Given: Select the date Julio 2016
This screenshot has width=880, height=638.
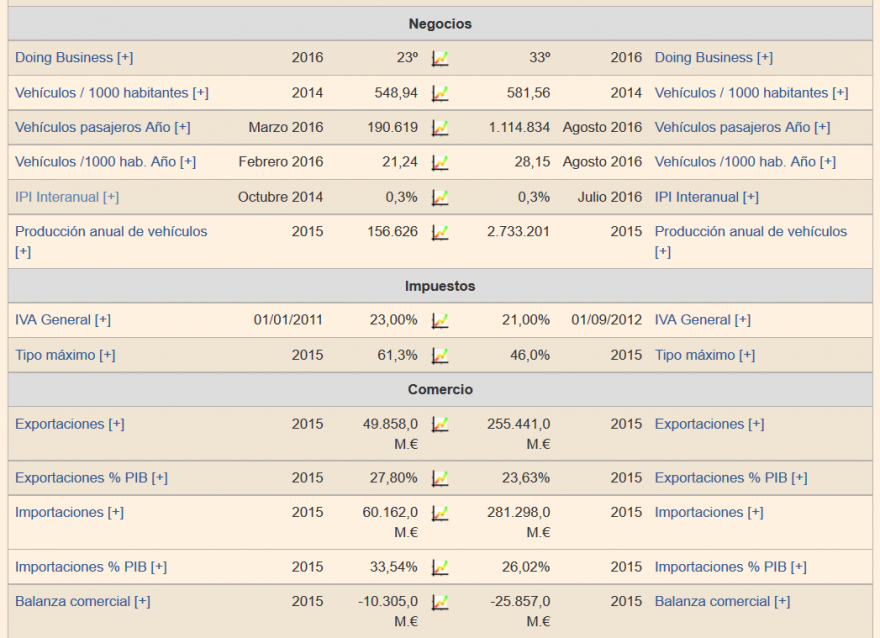Looking at the screenshot, I should pos(609,197).
